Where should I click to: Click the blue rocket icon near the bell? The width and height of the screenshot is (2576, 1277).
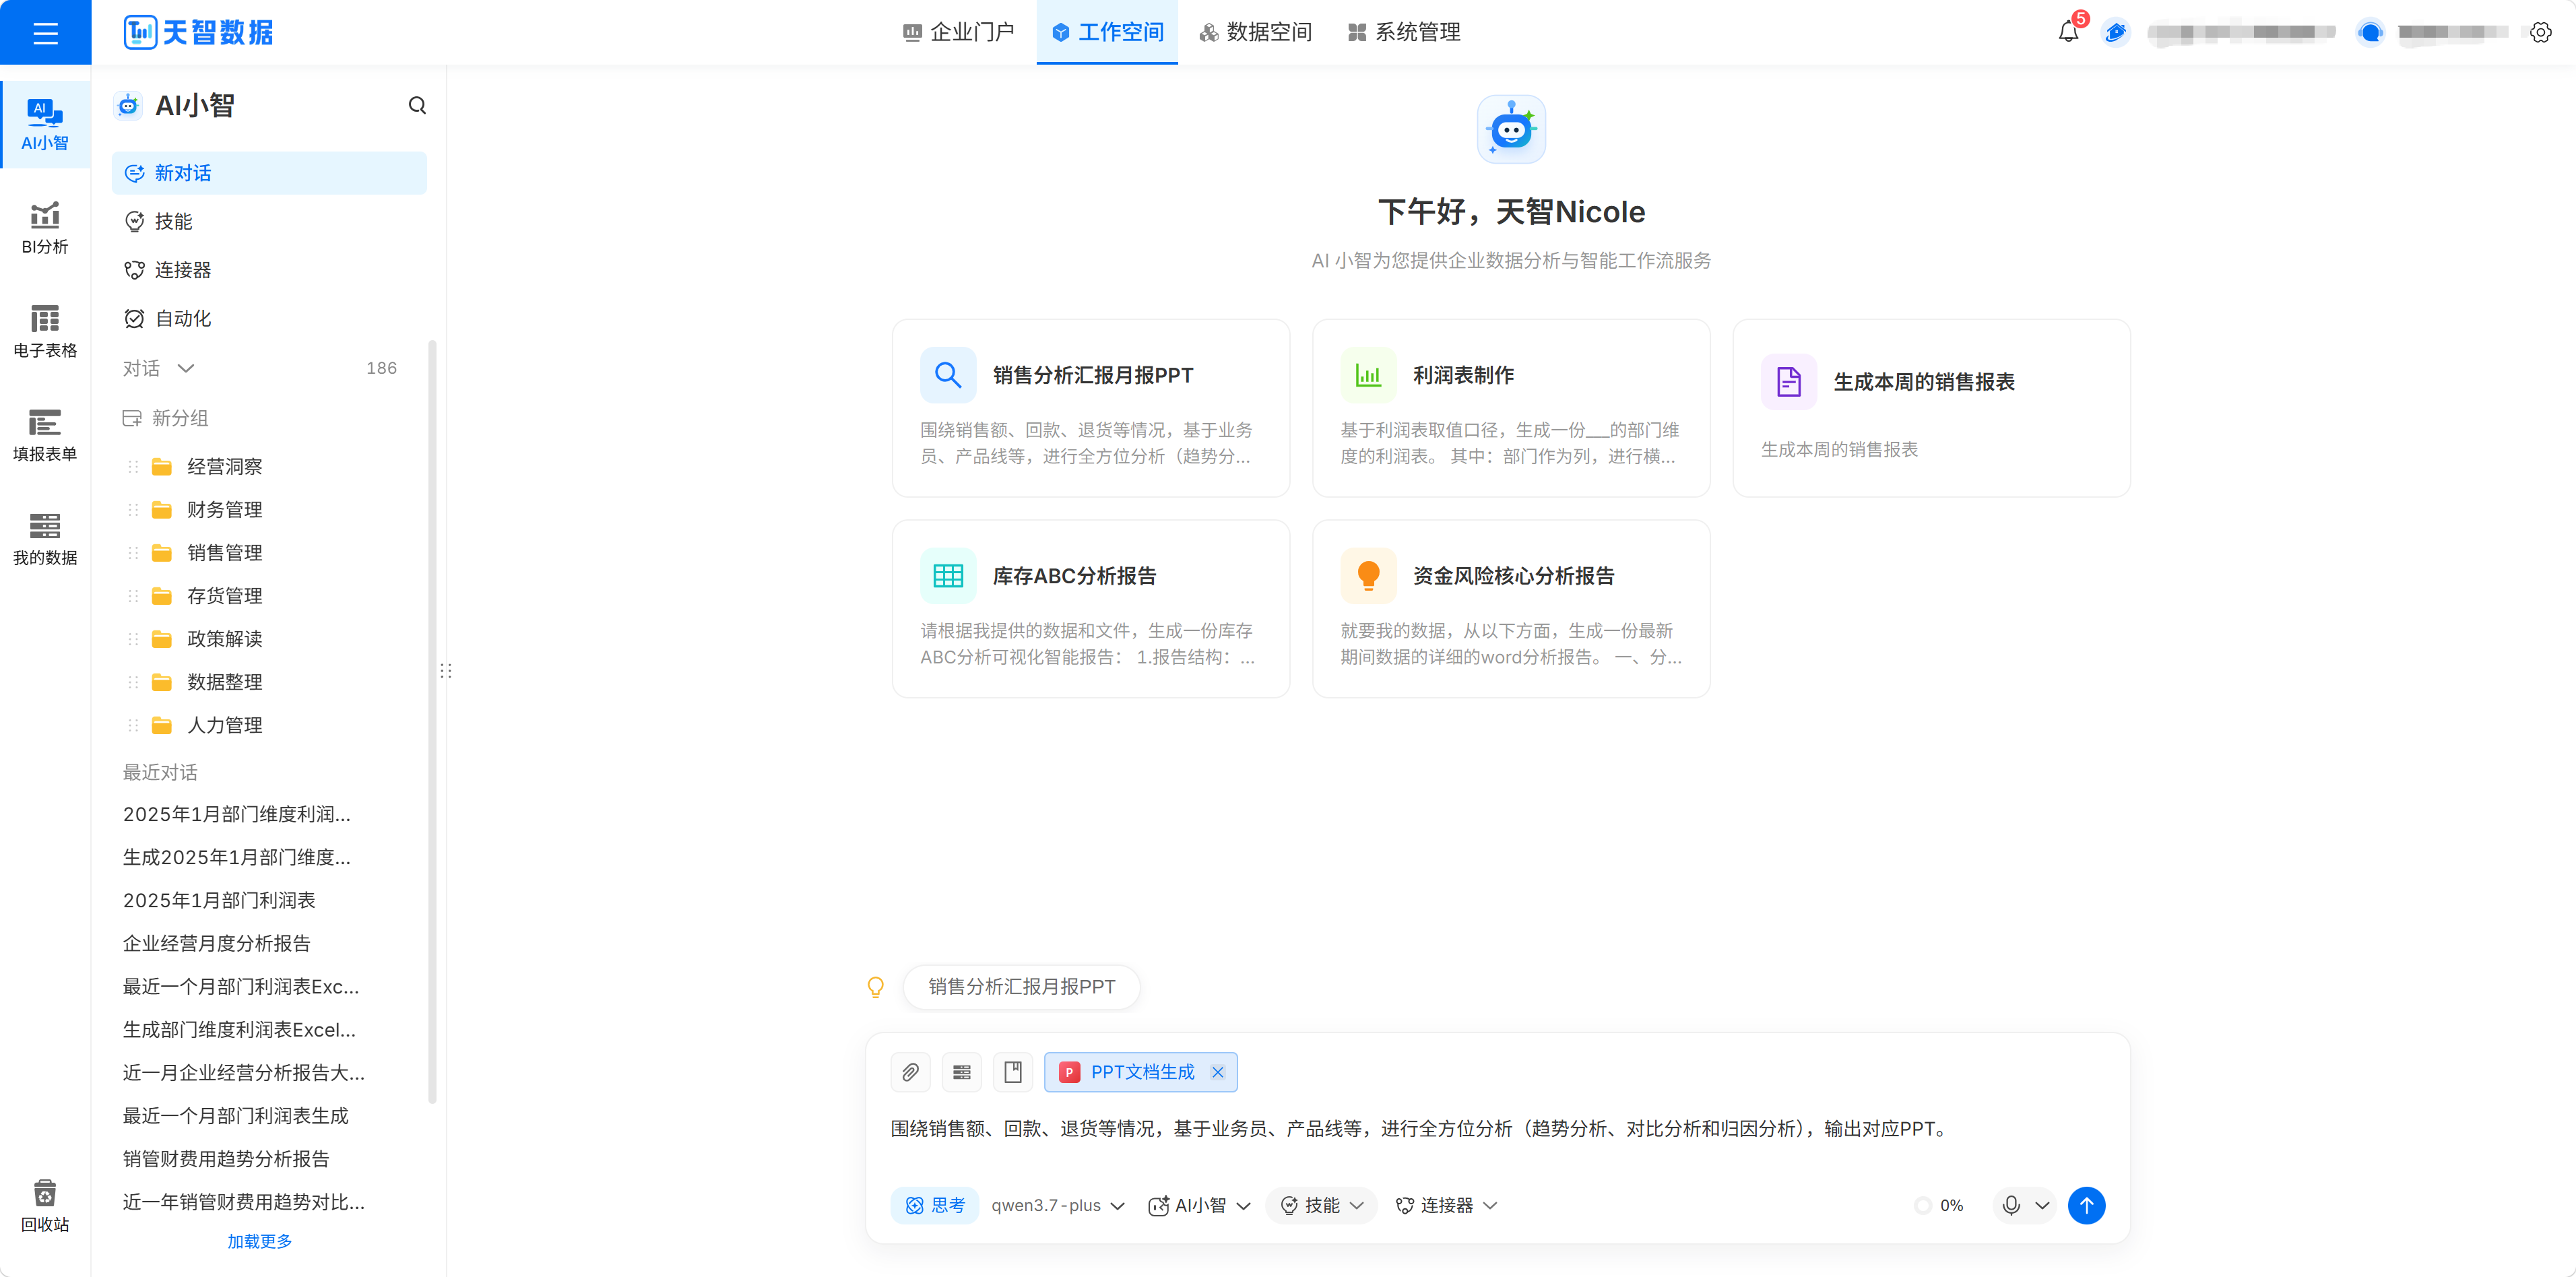[x=2115, y=32]
